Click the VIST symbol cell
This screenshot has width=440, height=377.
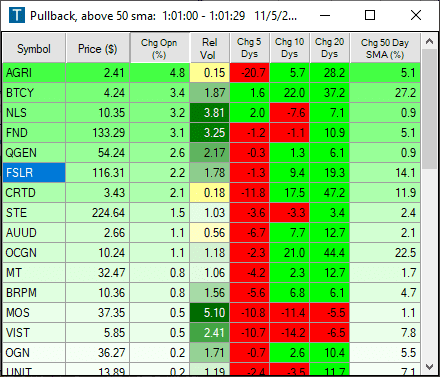click(34, 333)
